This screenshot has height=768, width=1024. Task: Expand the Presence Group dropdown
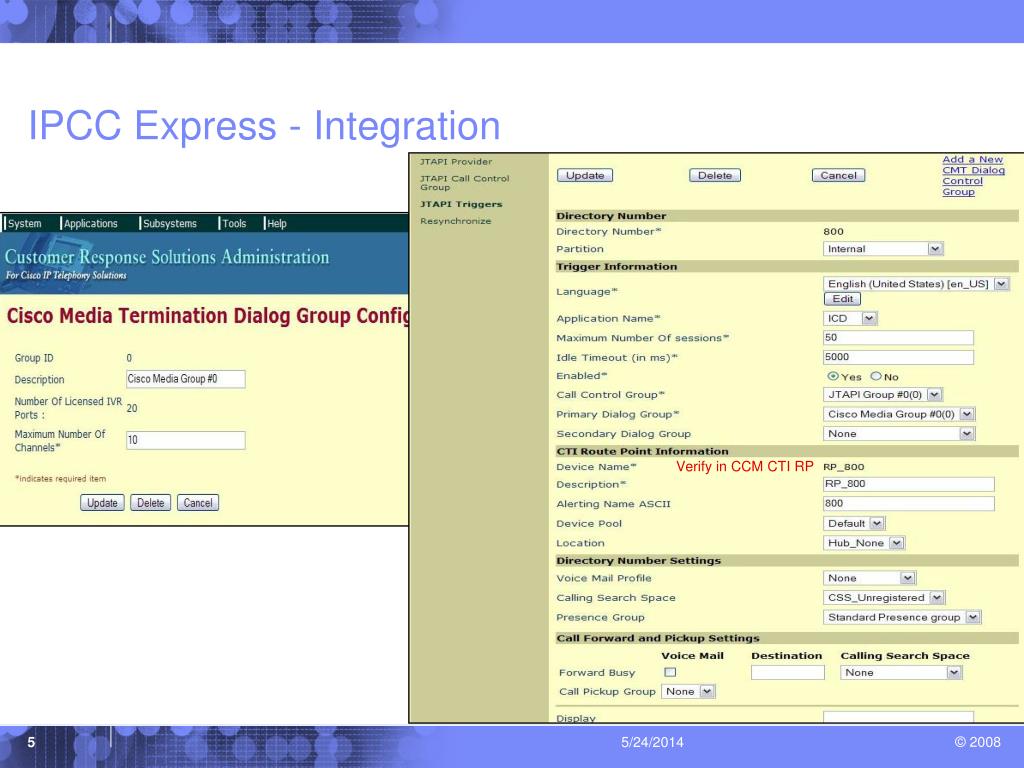[902, 617]
